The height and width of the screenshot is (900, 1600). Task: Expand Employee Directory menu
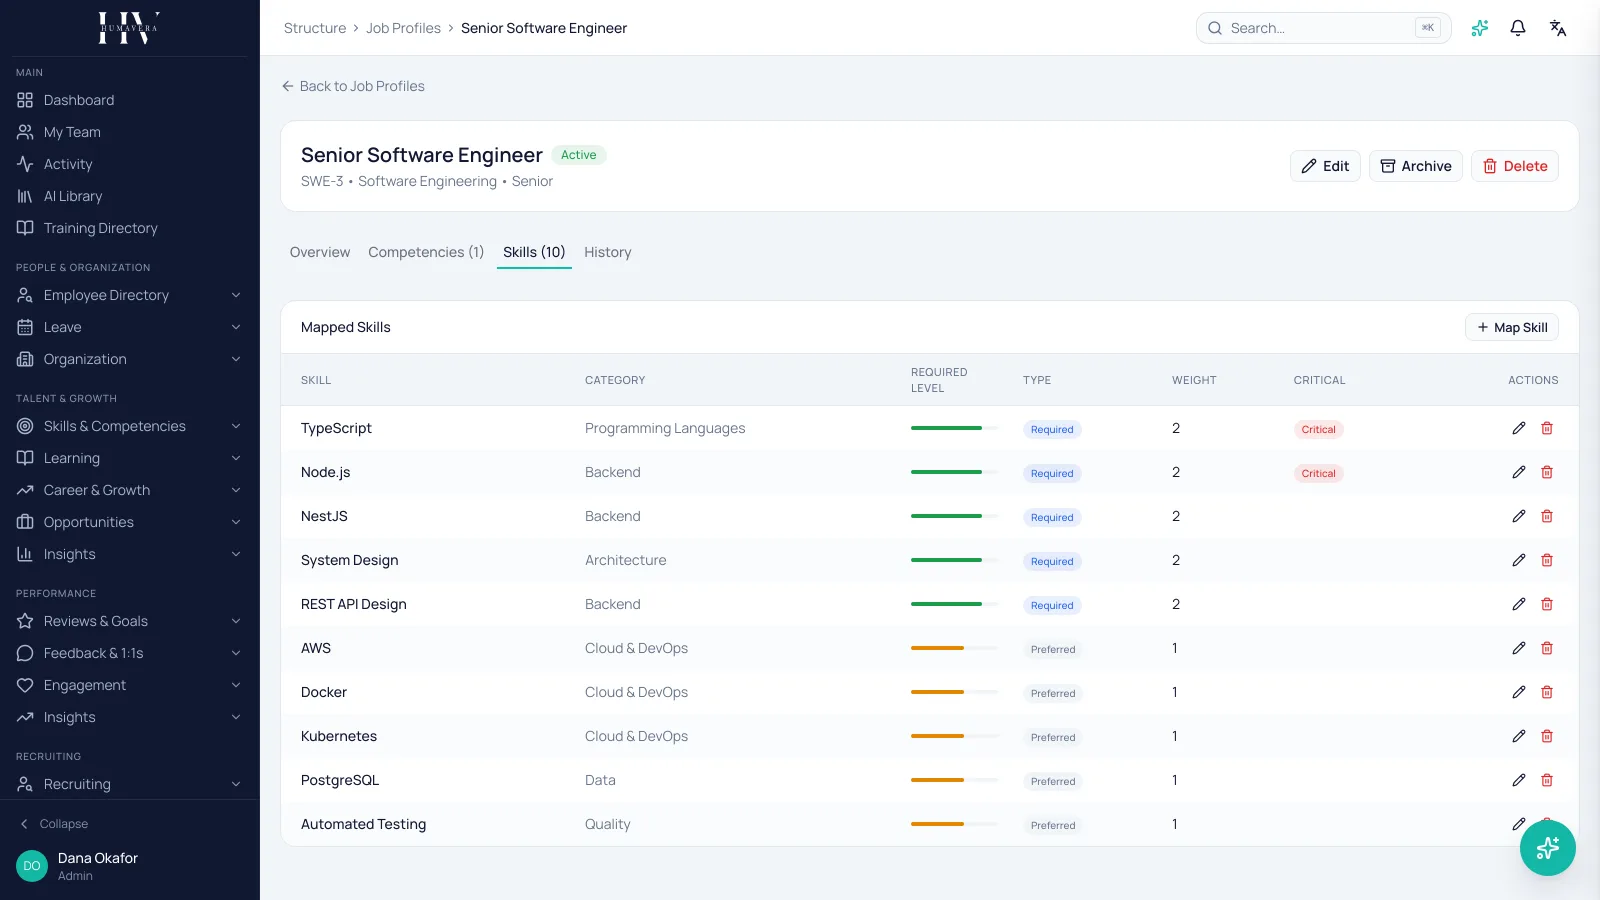tap(129, 295)
